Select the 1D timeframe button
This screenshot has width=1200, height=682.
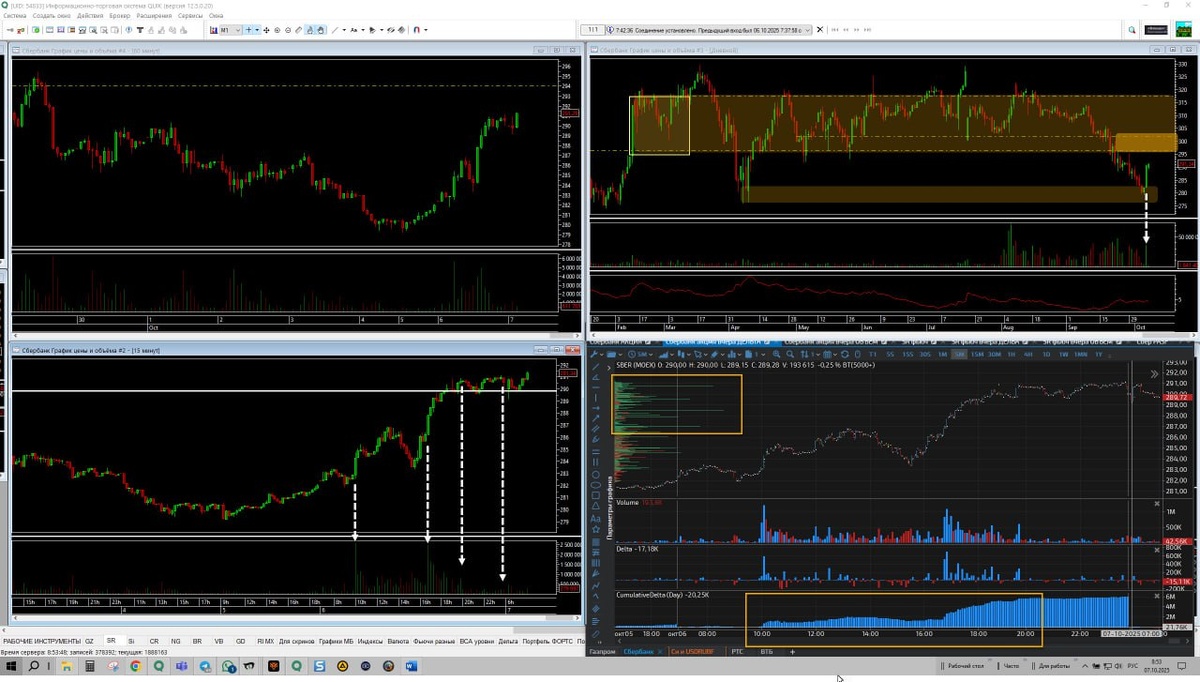click(x=1046, y=354)
